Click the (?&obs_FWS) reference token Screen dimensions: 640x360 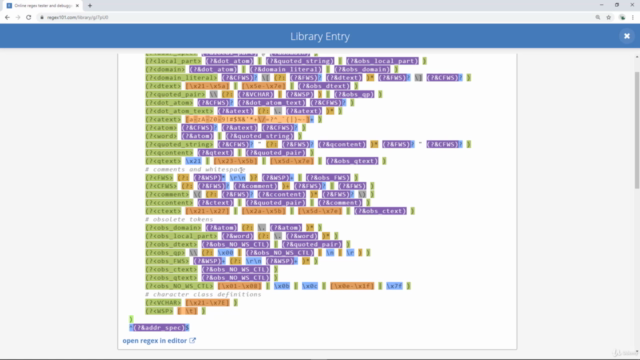(x=328, y=178)
